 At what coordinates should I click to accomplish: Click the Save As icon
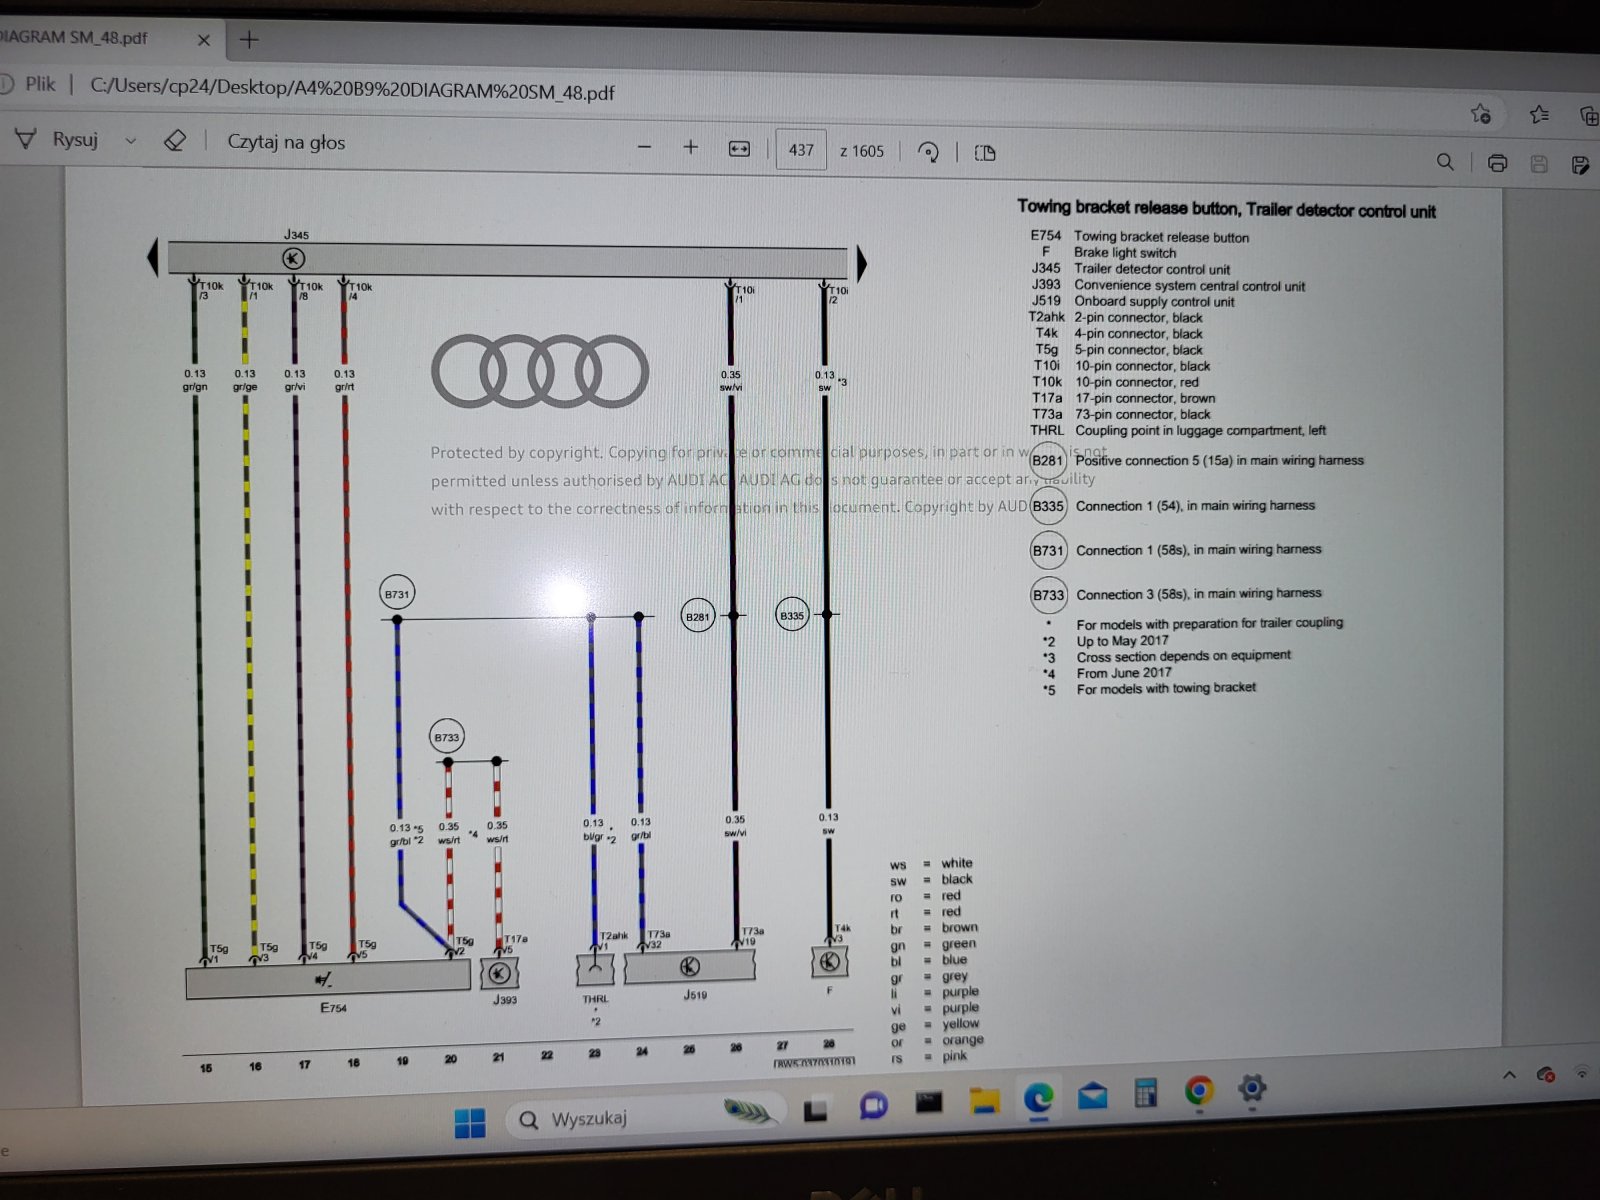click(x=1581, y=165)
